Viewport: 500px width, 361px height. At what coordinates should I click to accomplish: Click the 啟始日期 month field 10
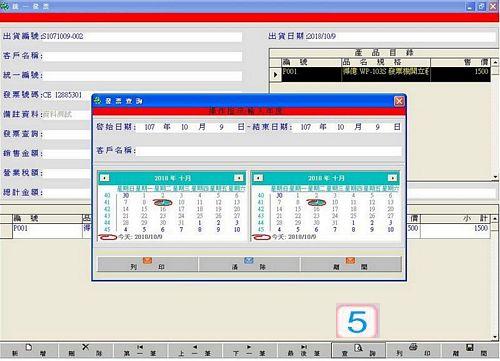[x=184, y=127]
